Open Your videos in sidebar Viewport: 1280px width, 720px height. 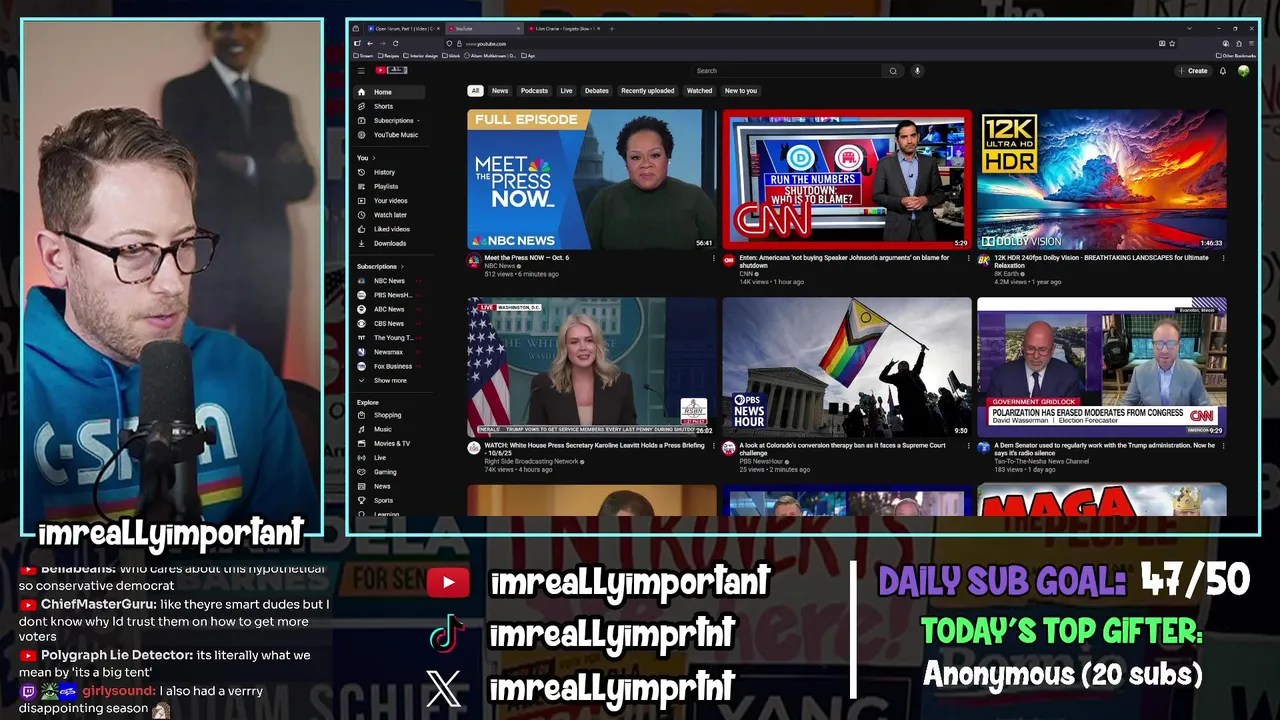pos(390,201)
